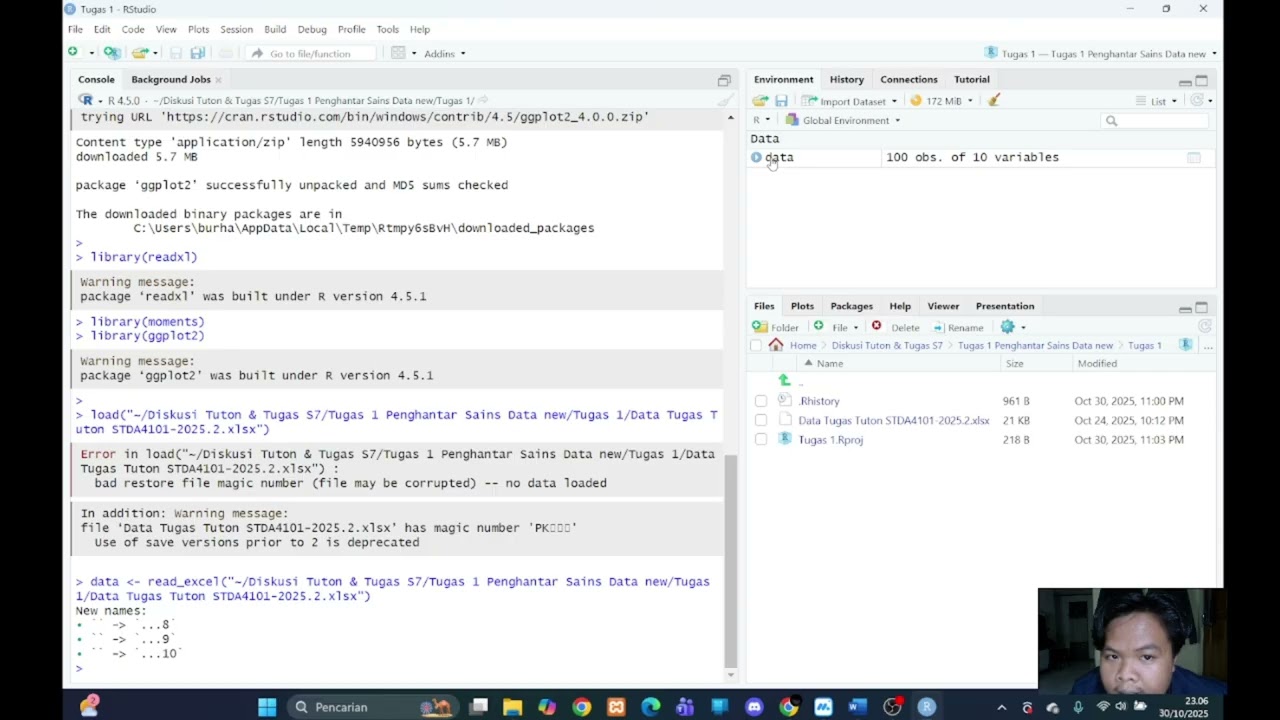The image size is (1280, 720).
Task: Open the R language selector dropdown
Action: click(x=761, y=120)
